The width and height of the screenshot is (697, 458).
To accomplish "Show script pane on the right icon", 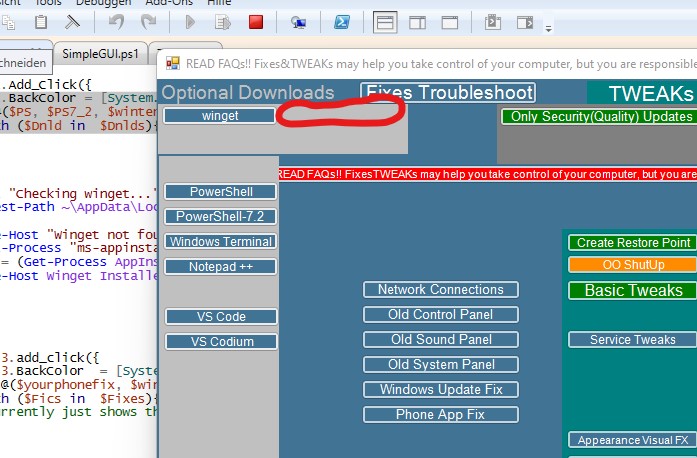I will (x=417, y=22).
